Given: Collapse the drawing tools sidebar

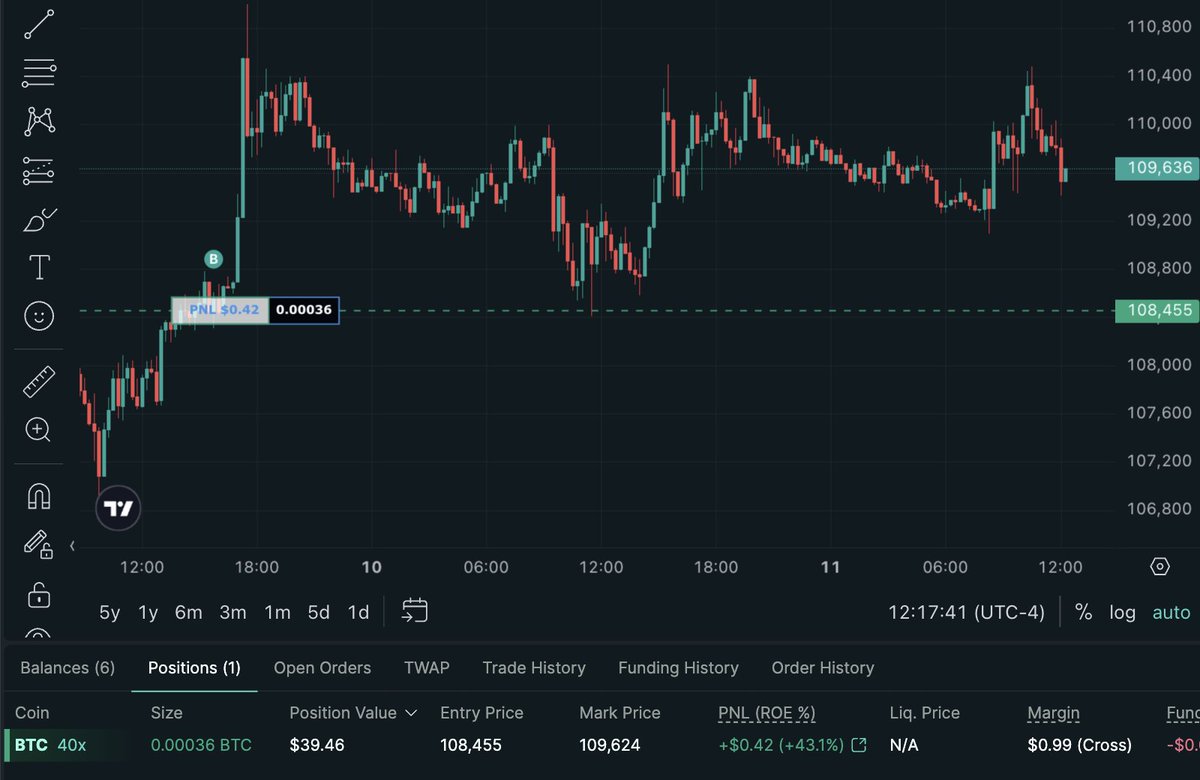Looking at the screenshot, I should point(71,546).
